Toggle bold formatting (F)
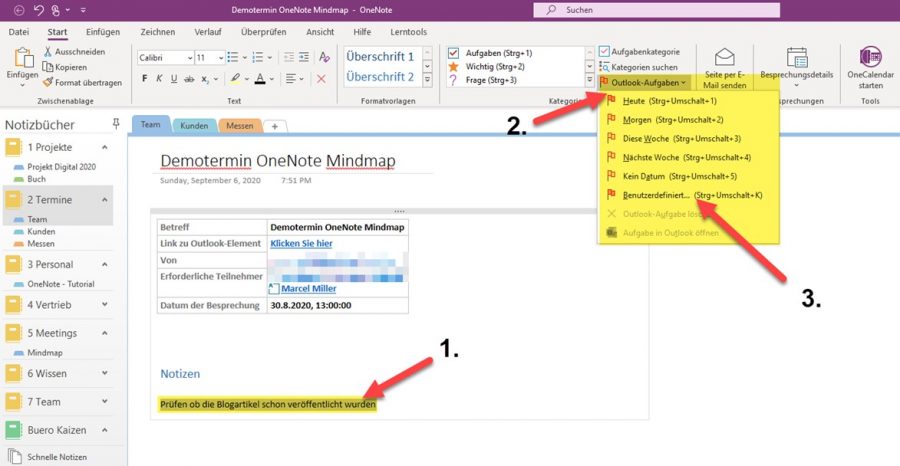This screenshot has width=900, height=466. pyautogui.click(x=145, y=79)
